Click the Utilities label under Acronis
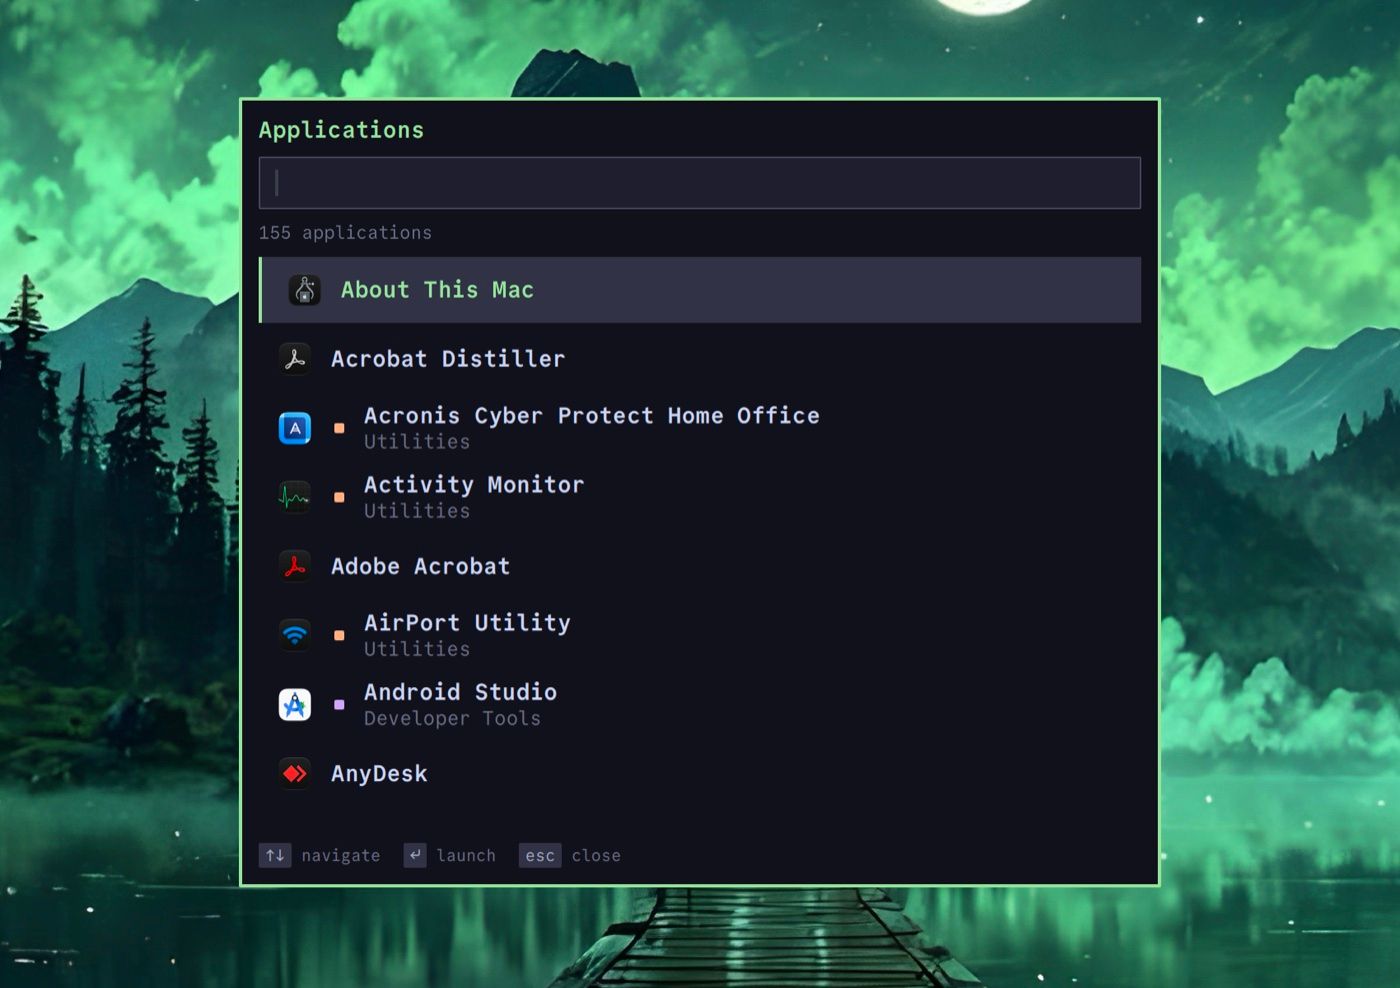This screenshot has width=1400, height=988. coord(417,442)
